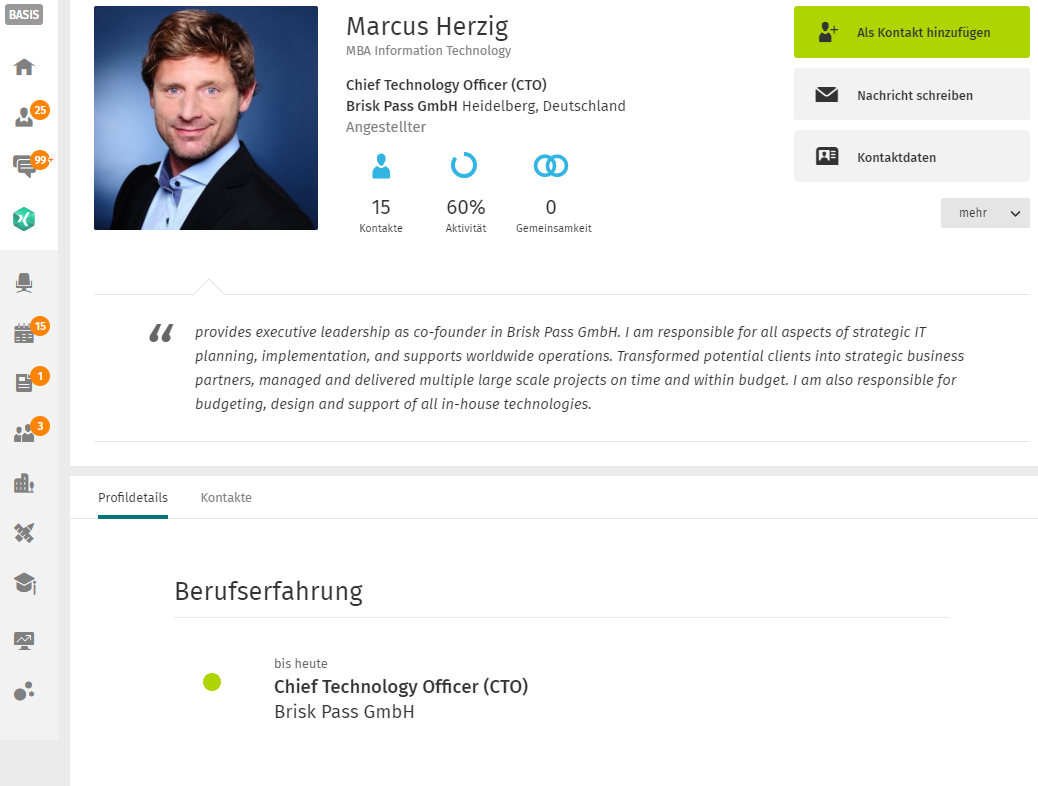Open news icon with 1 badge
Screen dimensions: 1038x786
click(24, 383)
